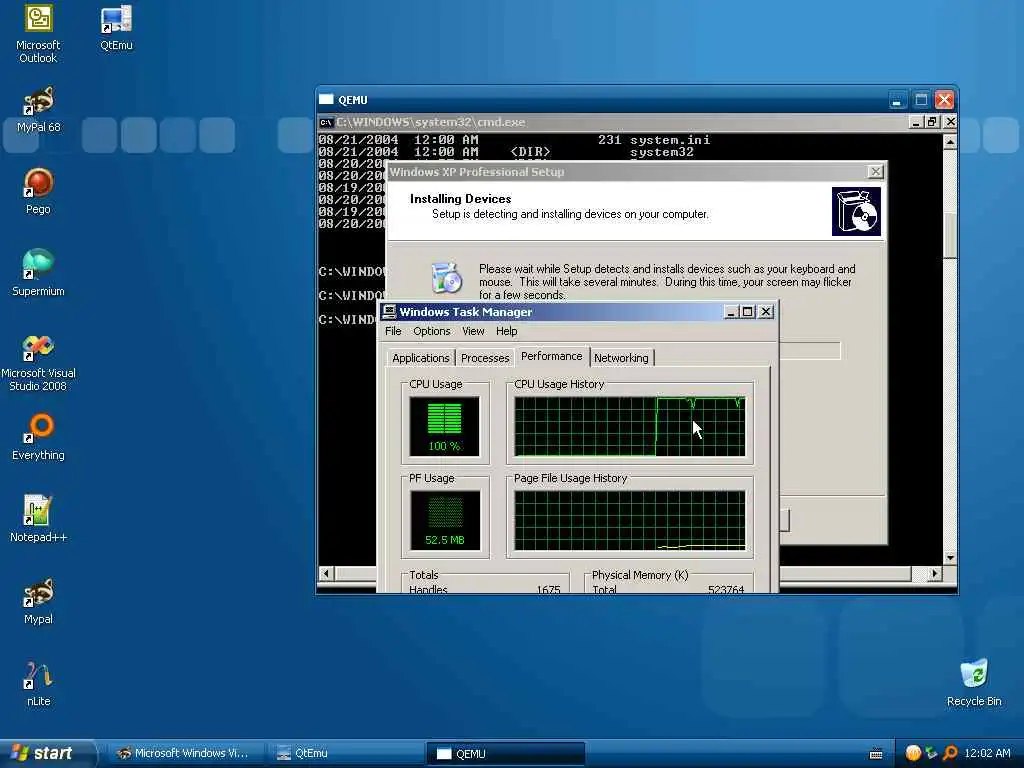Click the QEMU taskbar button
1024x768 pixels.
(505, 753)
